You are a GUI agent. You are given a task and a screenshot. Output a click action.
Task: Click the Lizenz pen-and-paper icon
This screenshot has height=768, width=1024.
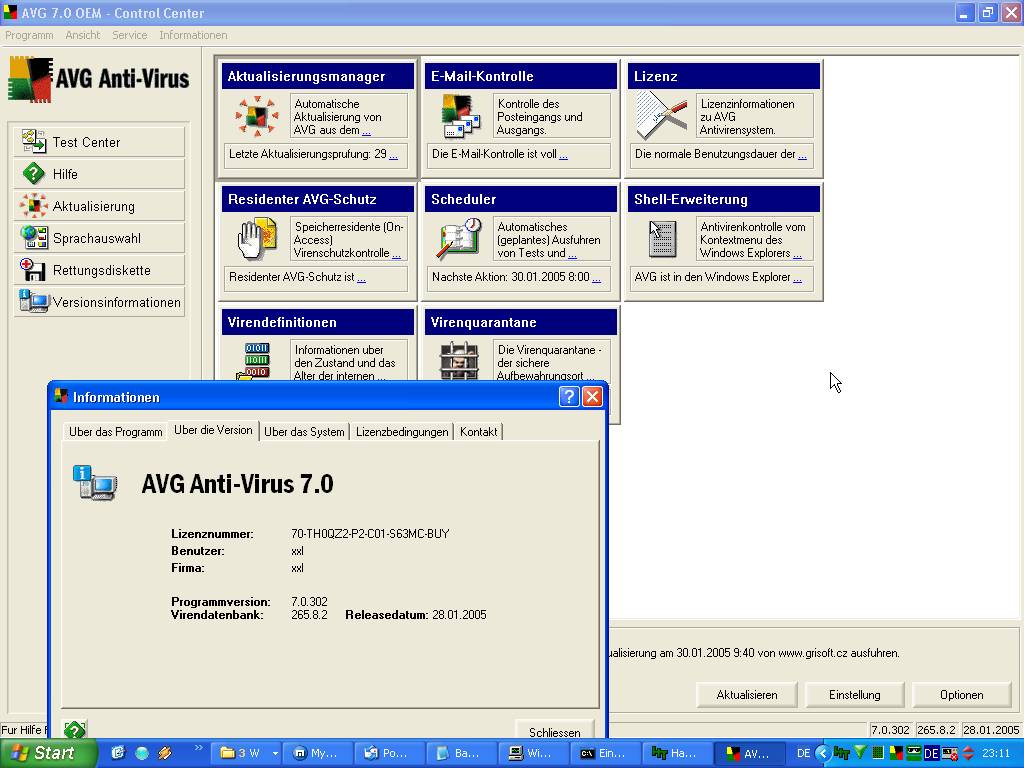(x=661, y=116)
